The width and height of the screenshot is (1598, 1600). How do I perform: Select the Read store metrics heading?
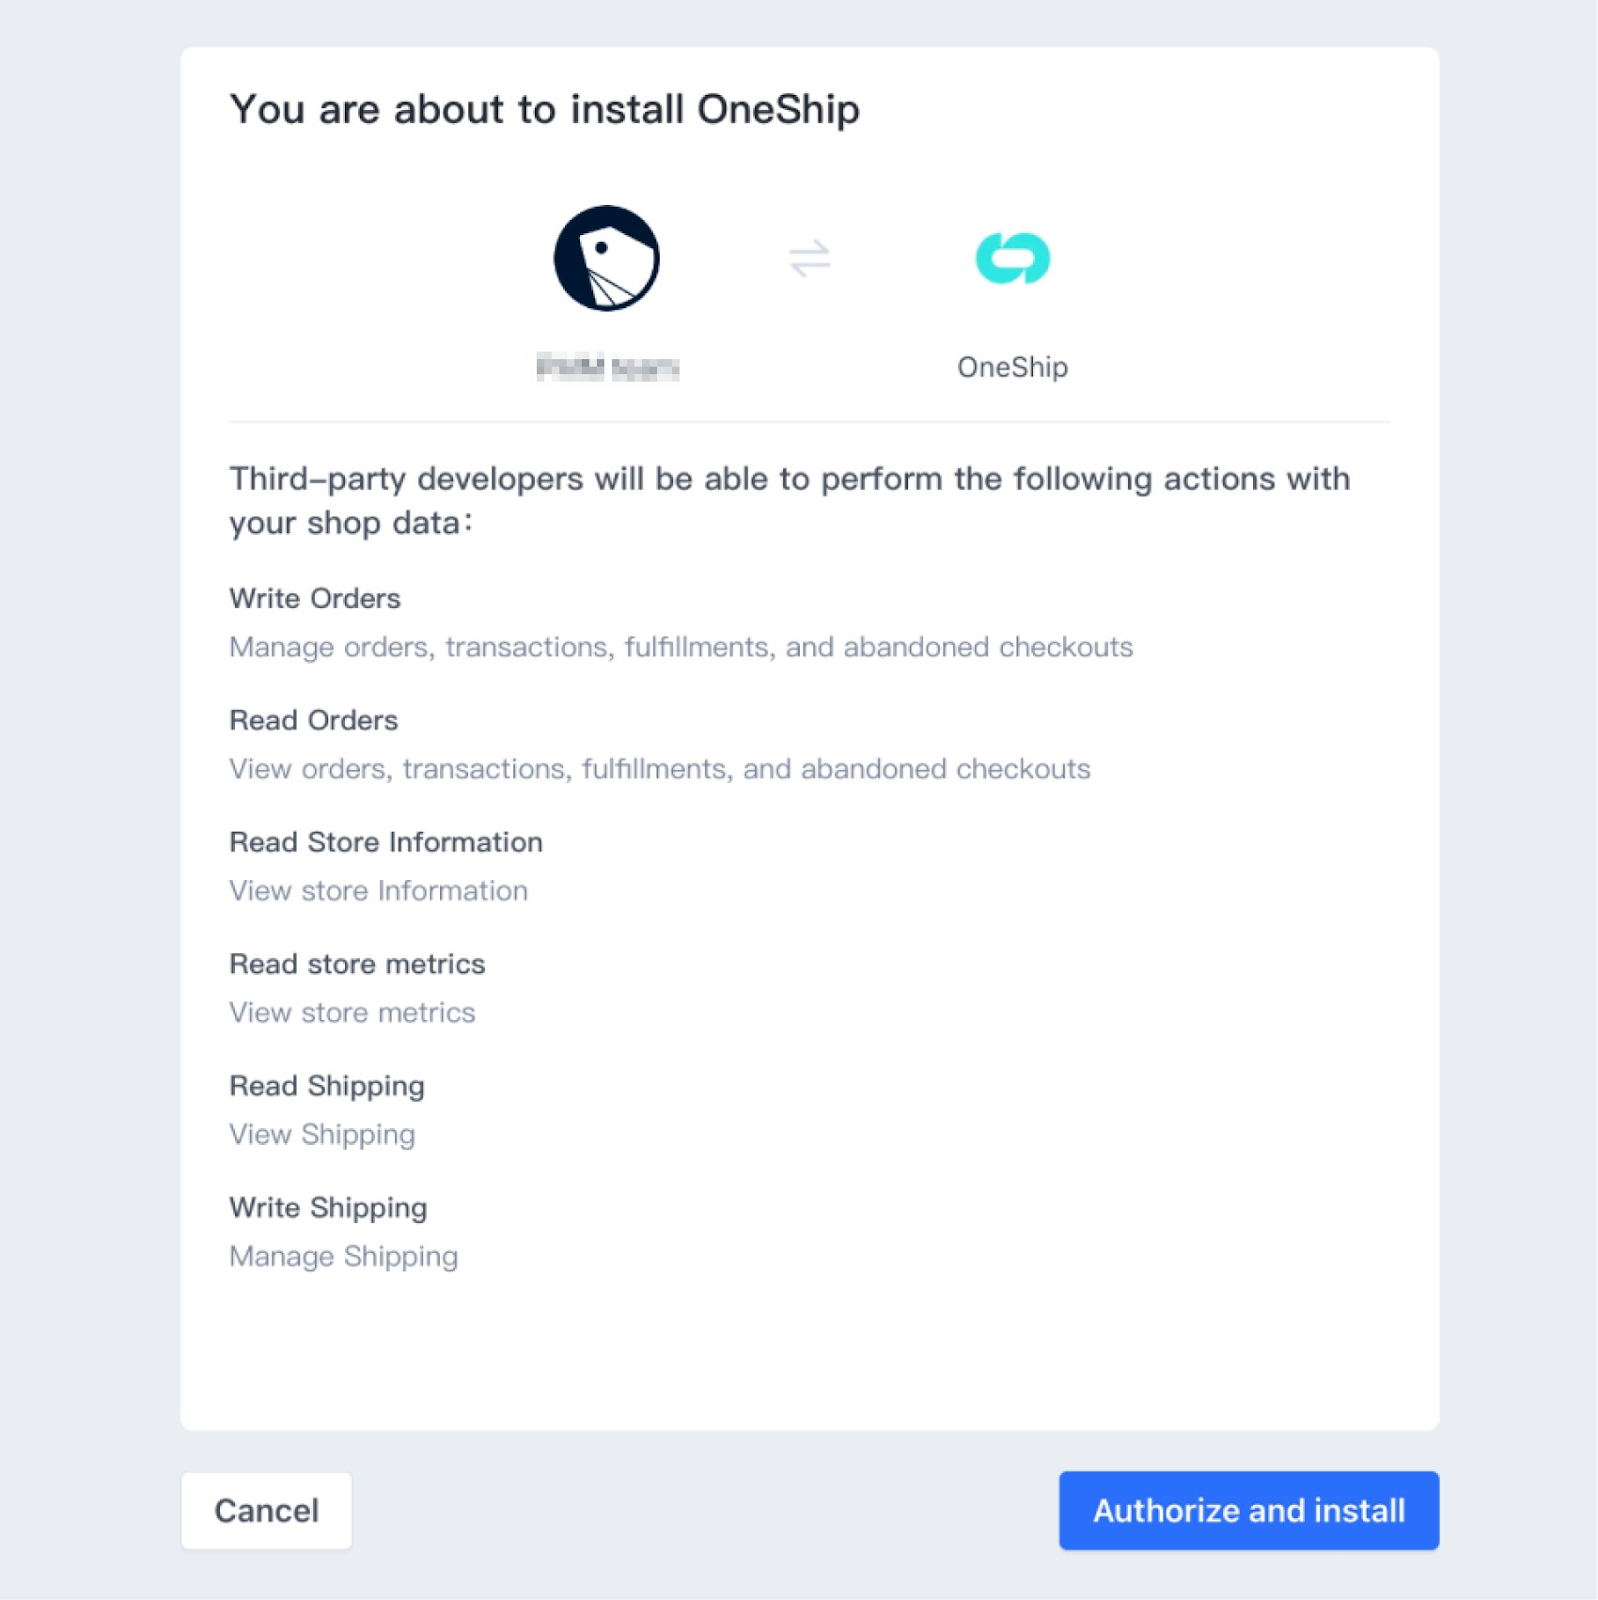coord(357,964)
